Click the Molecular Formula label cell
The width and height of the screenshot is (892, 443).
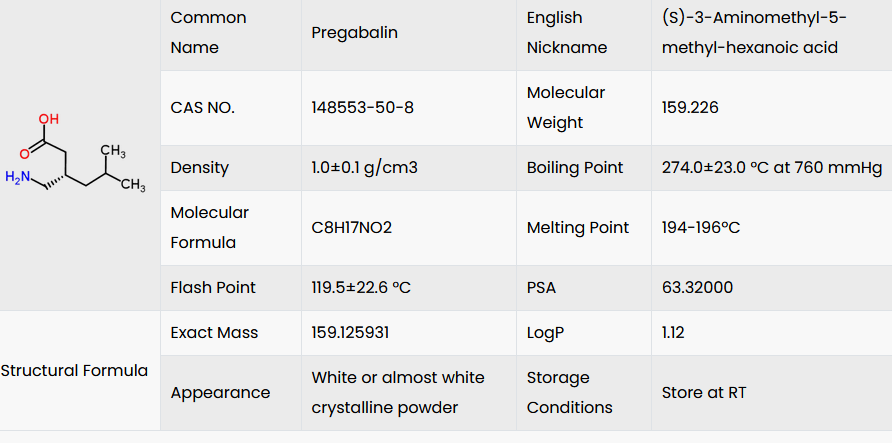click(210, 227)
